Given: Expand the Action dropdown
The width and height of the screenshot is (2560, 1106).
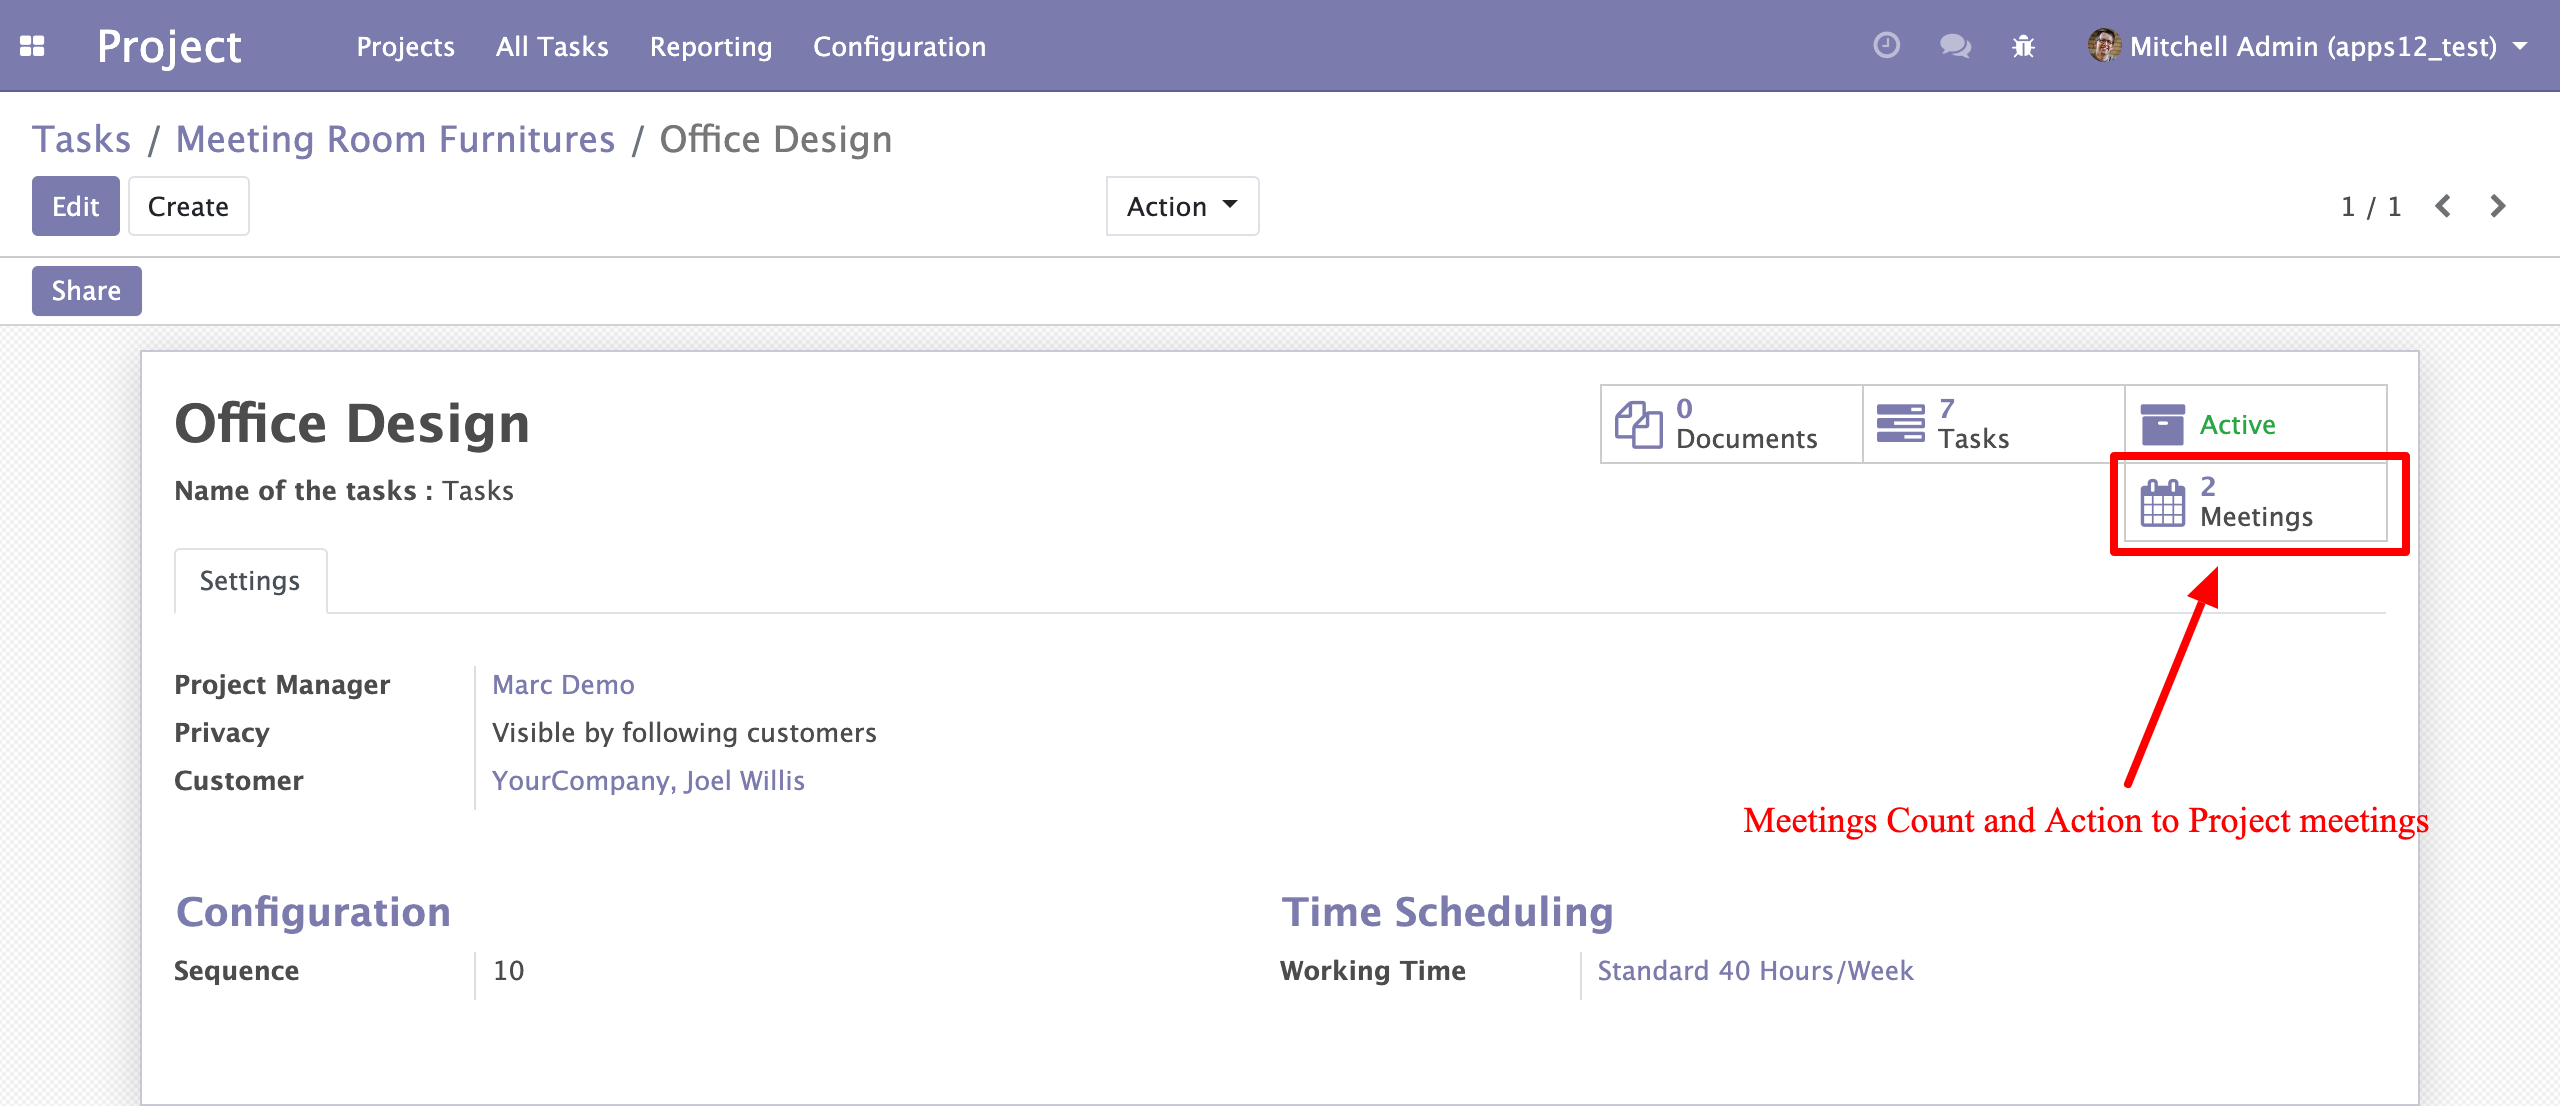Looking at the screenshot, I should (1182, 206).
